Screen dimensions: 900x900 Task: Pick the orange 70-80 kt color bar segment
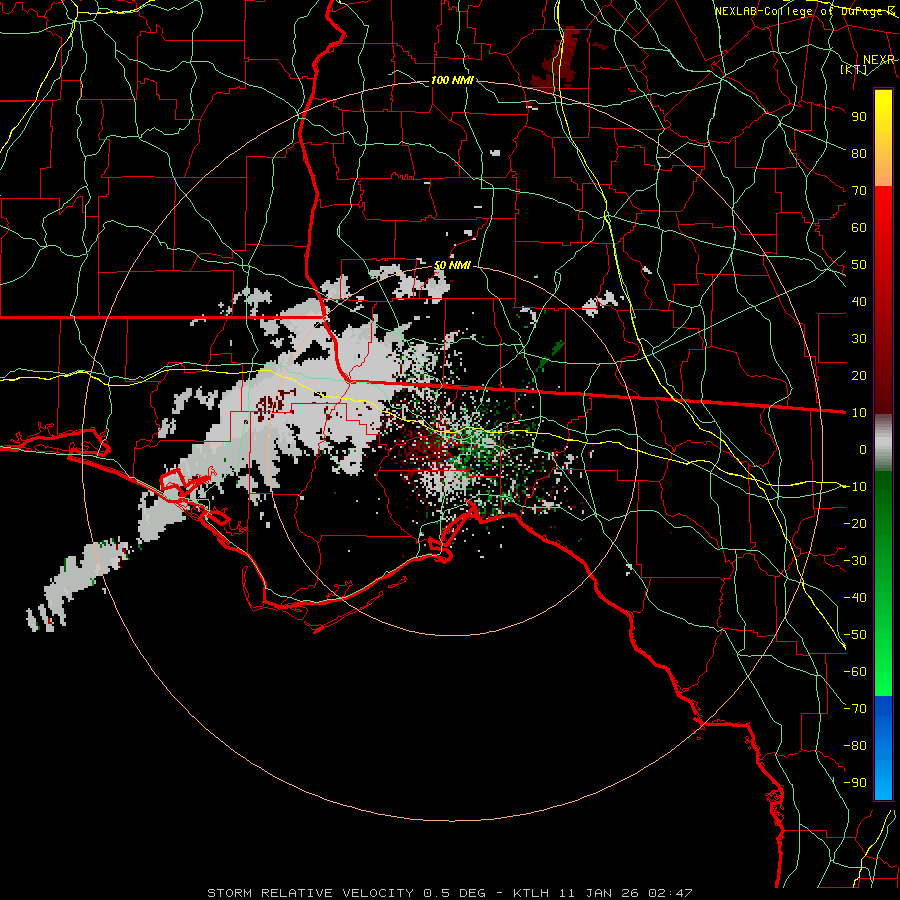pyautogui.click(x=883, y=170)
